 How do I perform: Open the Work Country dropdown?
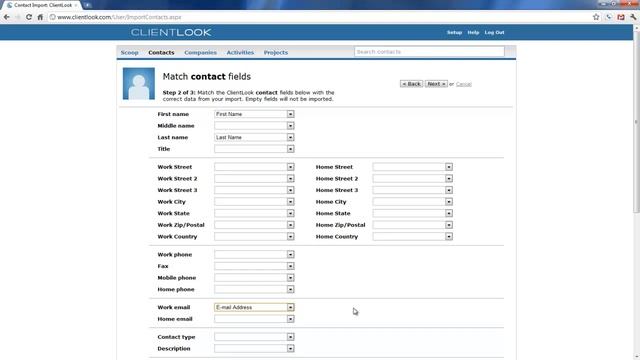pyautogui.click(x=254, y=236)
